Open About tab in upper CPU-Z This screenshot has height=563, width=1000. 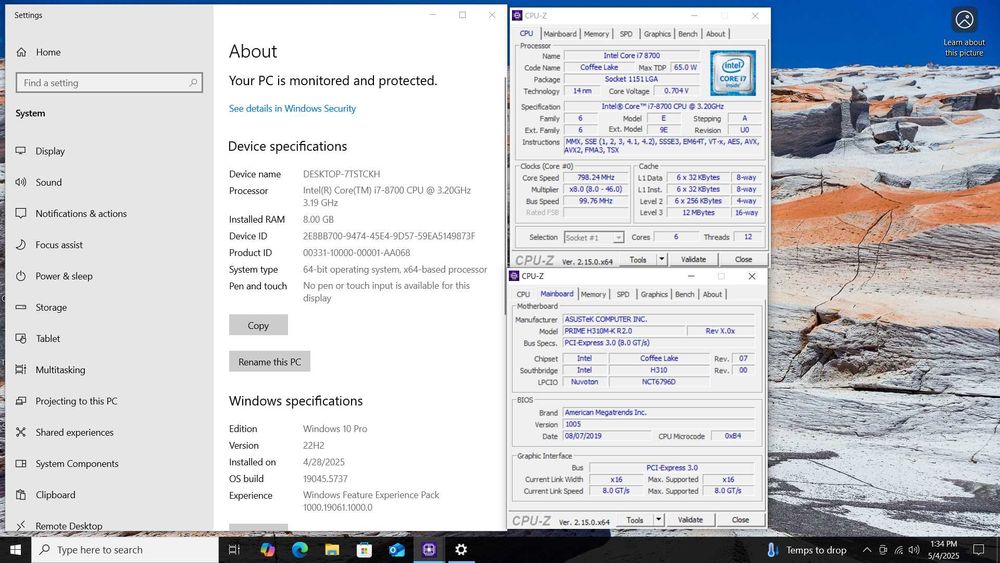(x=716, y=34)
